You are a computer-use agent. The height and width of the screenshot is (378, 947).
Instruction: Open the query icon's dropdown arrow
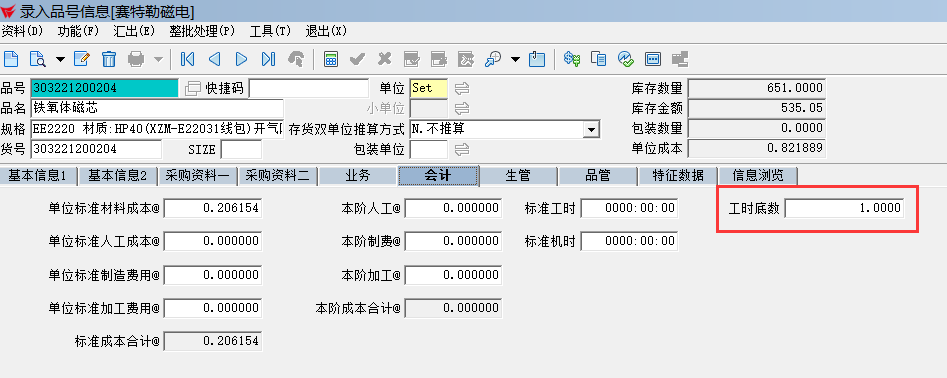point(60,59)
